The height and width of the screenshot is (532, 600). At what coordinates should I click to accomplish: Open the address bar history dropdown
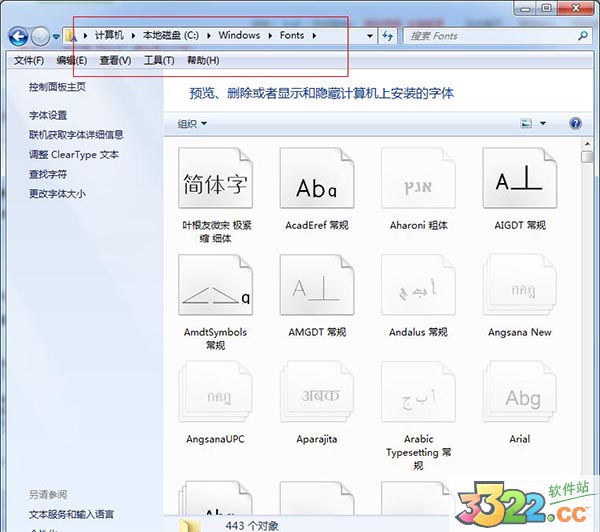(370, 36)
